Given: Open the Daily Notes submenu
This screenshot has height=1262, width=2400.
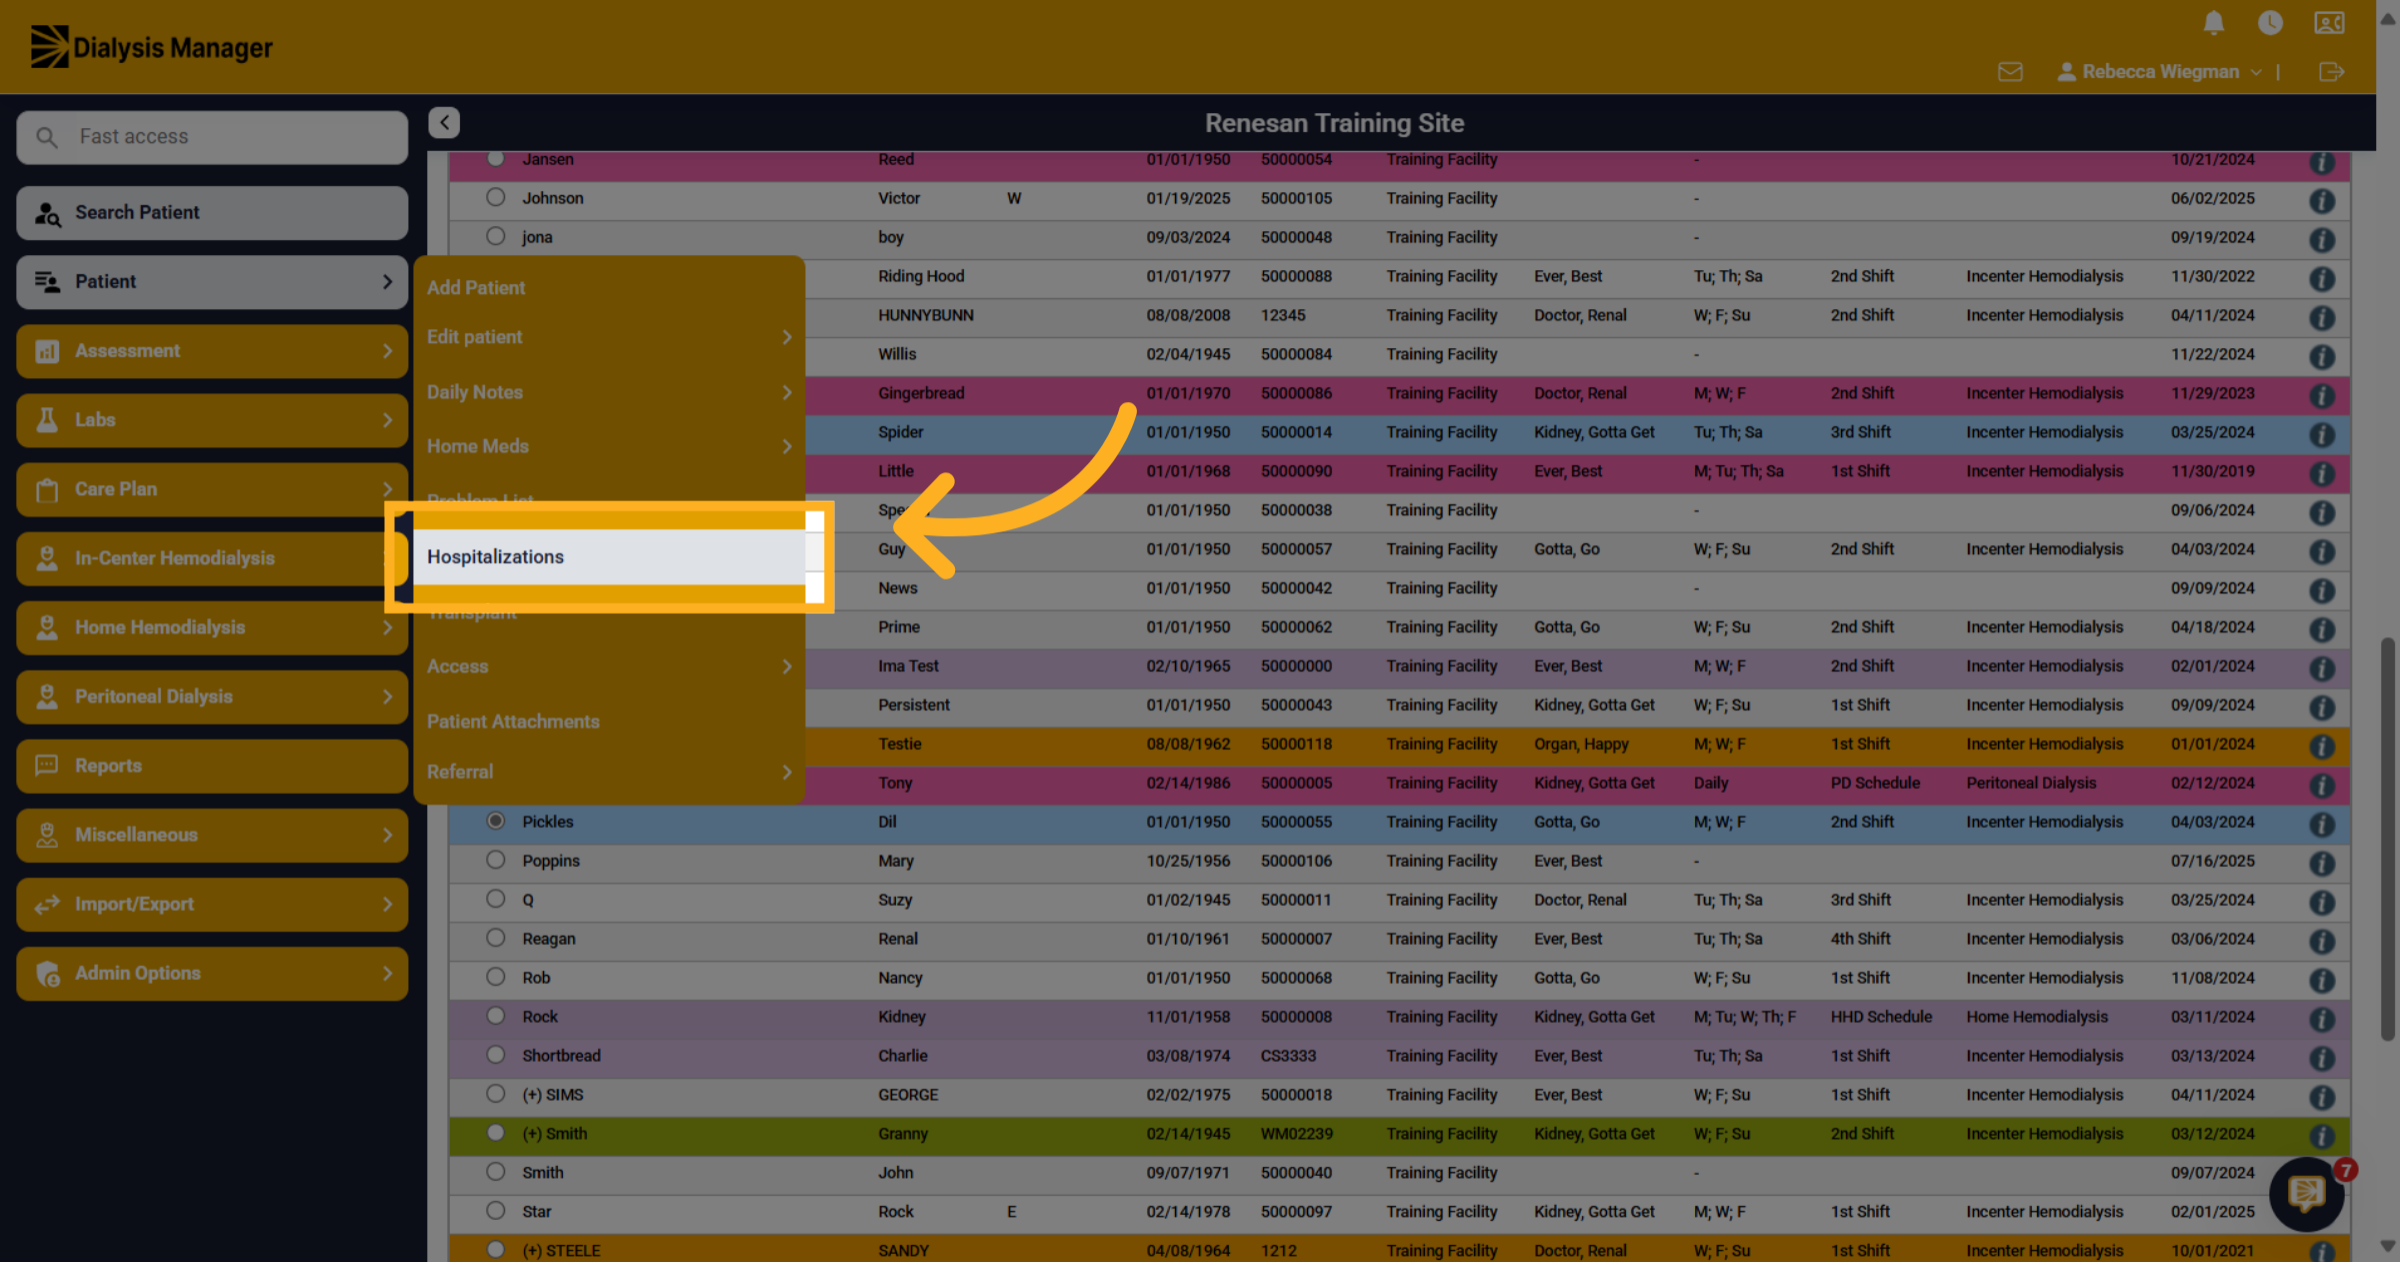Looking at the screenshot, I should pyautogui.click(x=609, y=392).
